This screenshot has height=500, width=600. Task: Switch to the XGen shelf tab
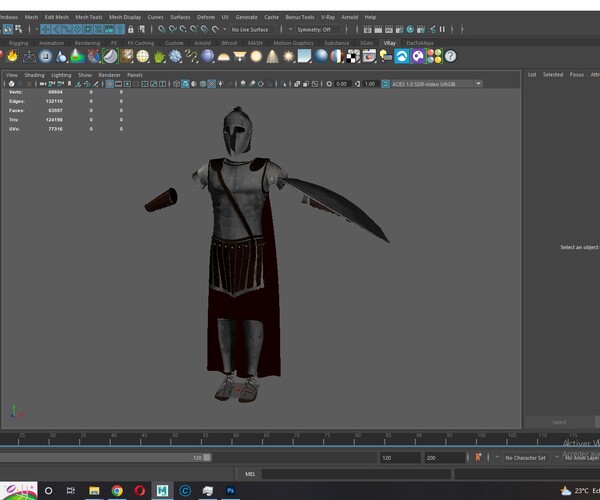(366, 43)
